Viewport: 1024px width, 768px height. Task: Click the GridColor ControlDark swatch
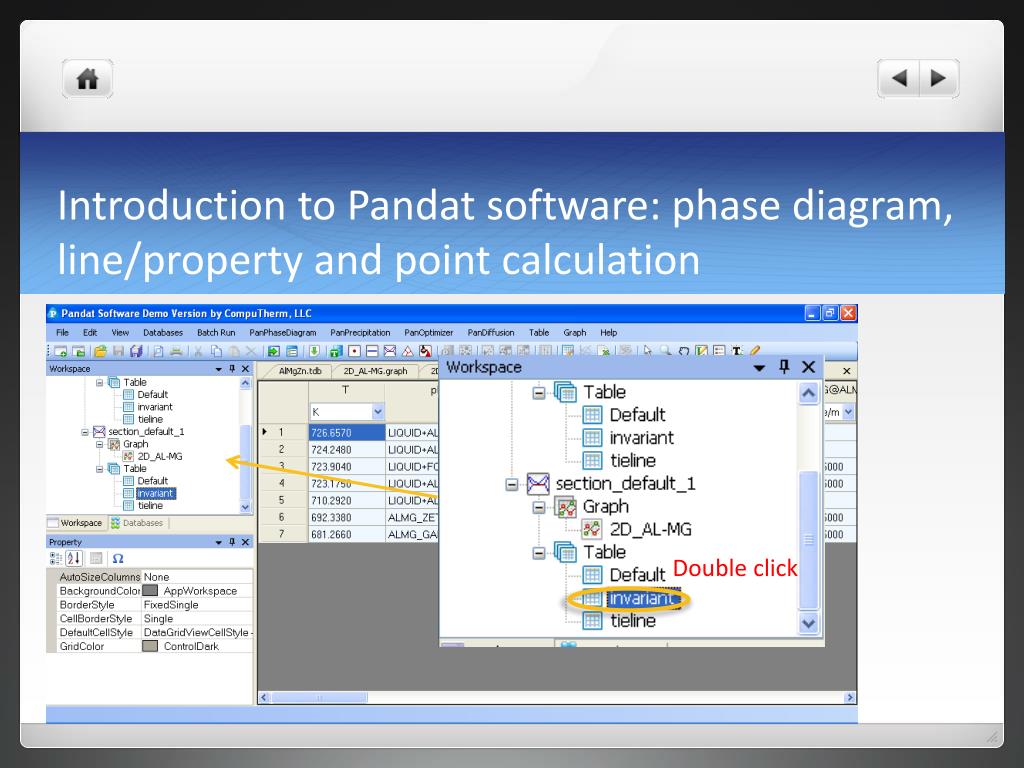click(150, 647)
